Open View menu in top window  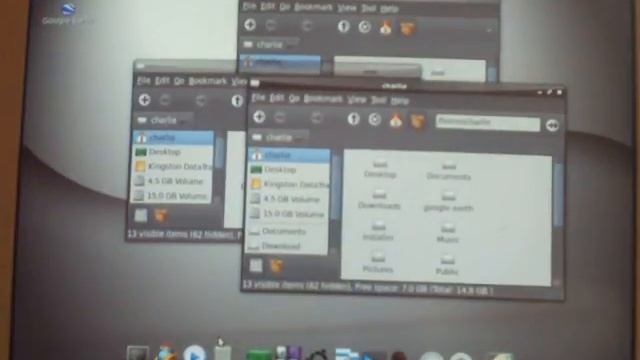tap(347, 8)
